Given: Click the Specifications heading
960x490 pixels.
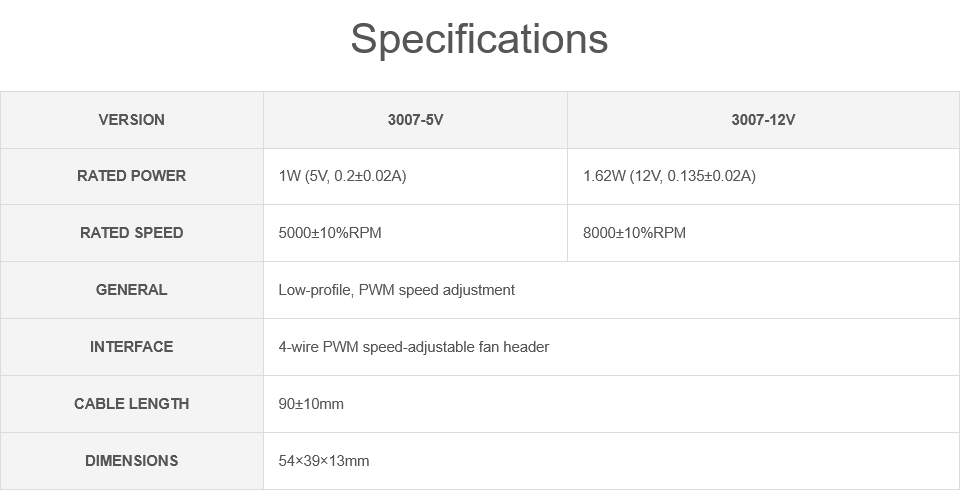Looking at the screenshot, I should coord(479,39).
